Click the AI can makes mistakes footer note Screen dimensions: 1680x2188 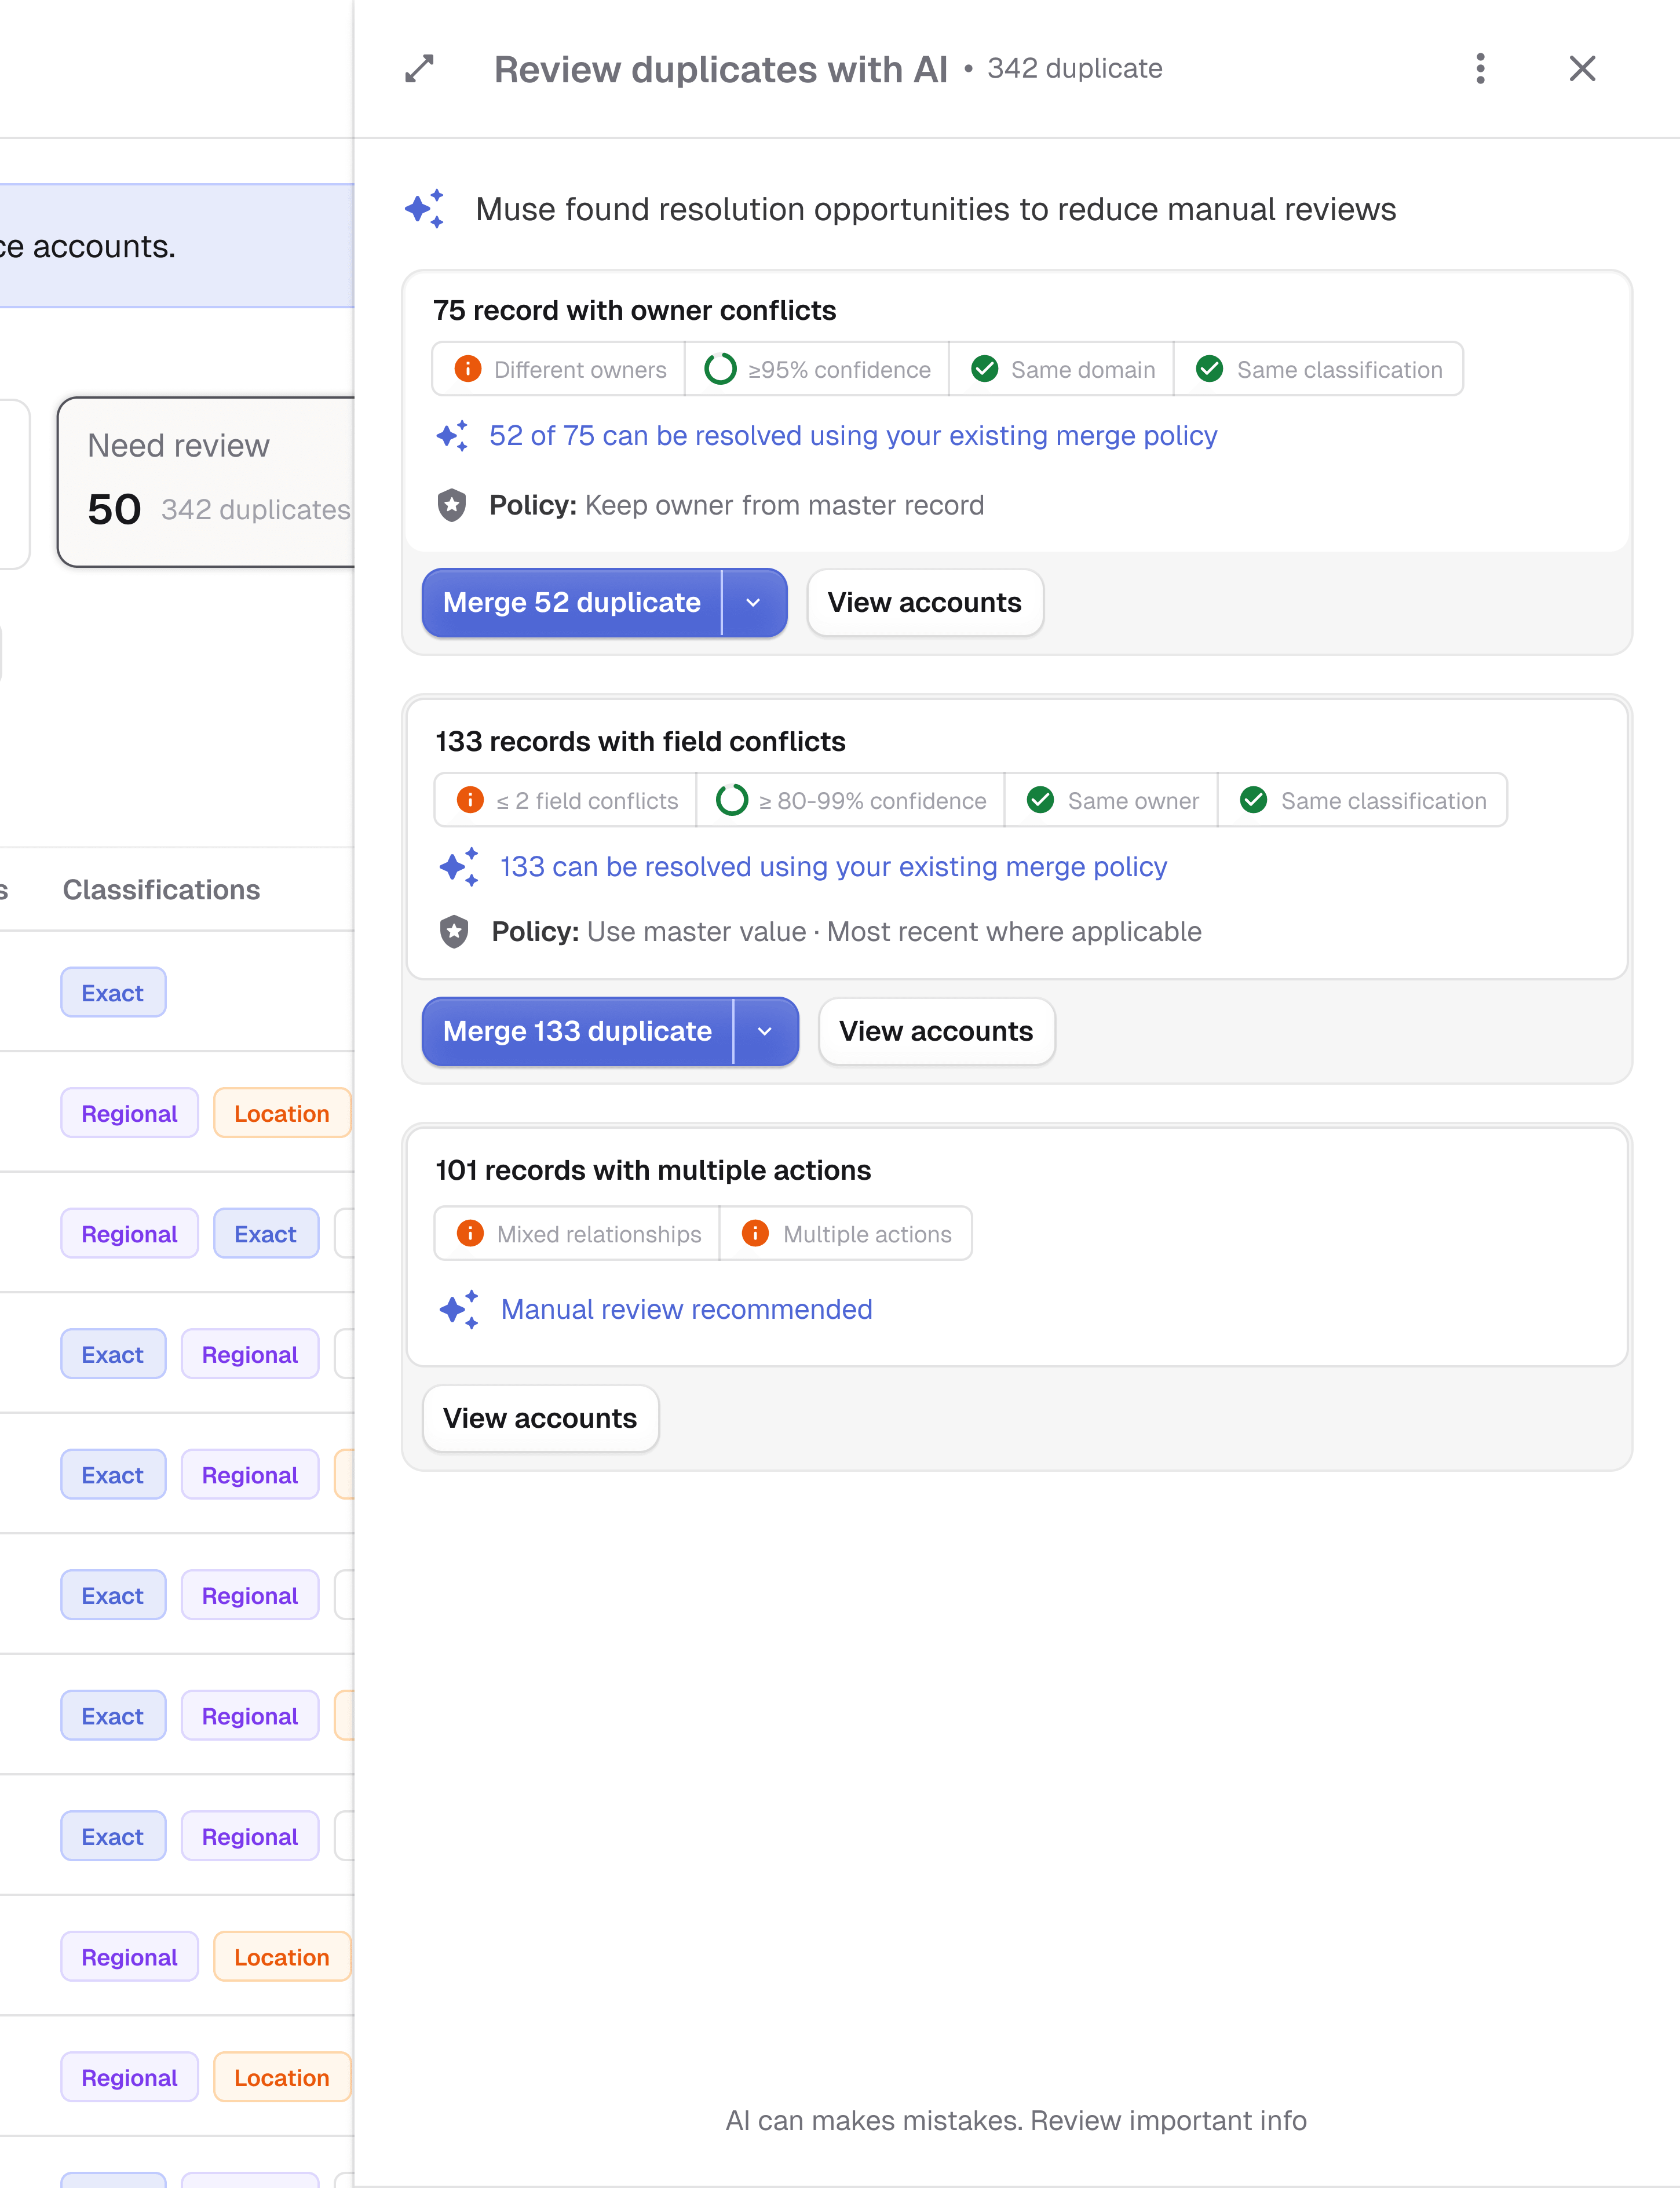(x=1016, y=2120)
